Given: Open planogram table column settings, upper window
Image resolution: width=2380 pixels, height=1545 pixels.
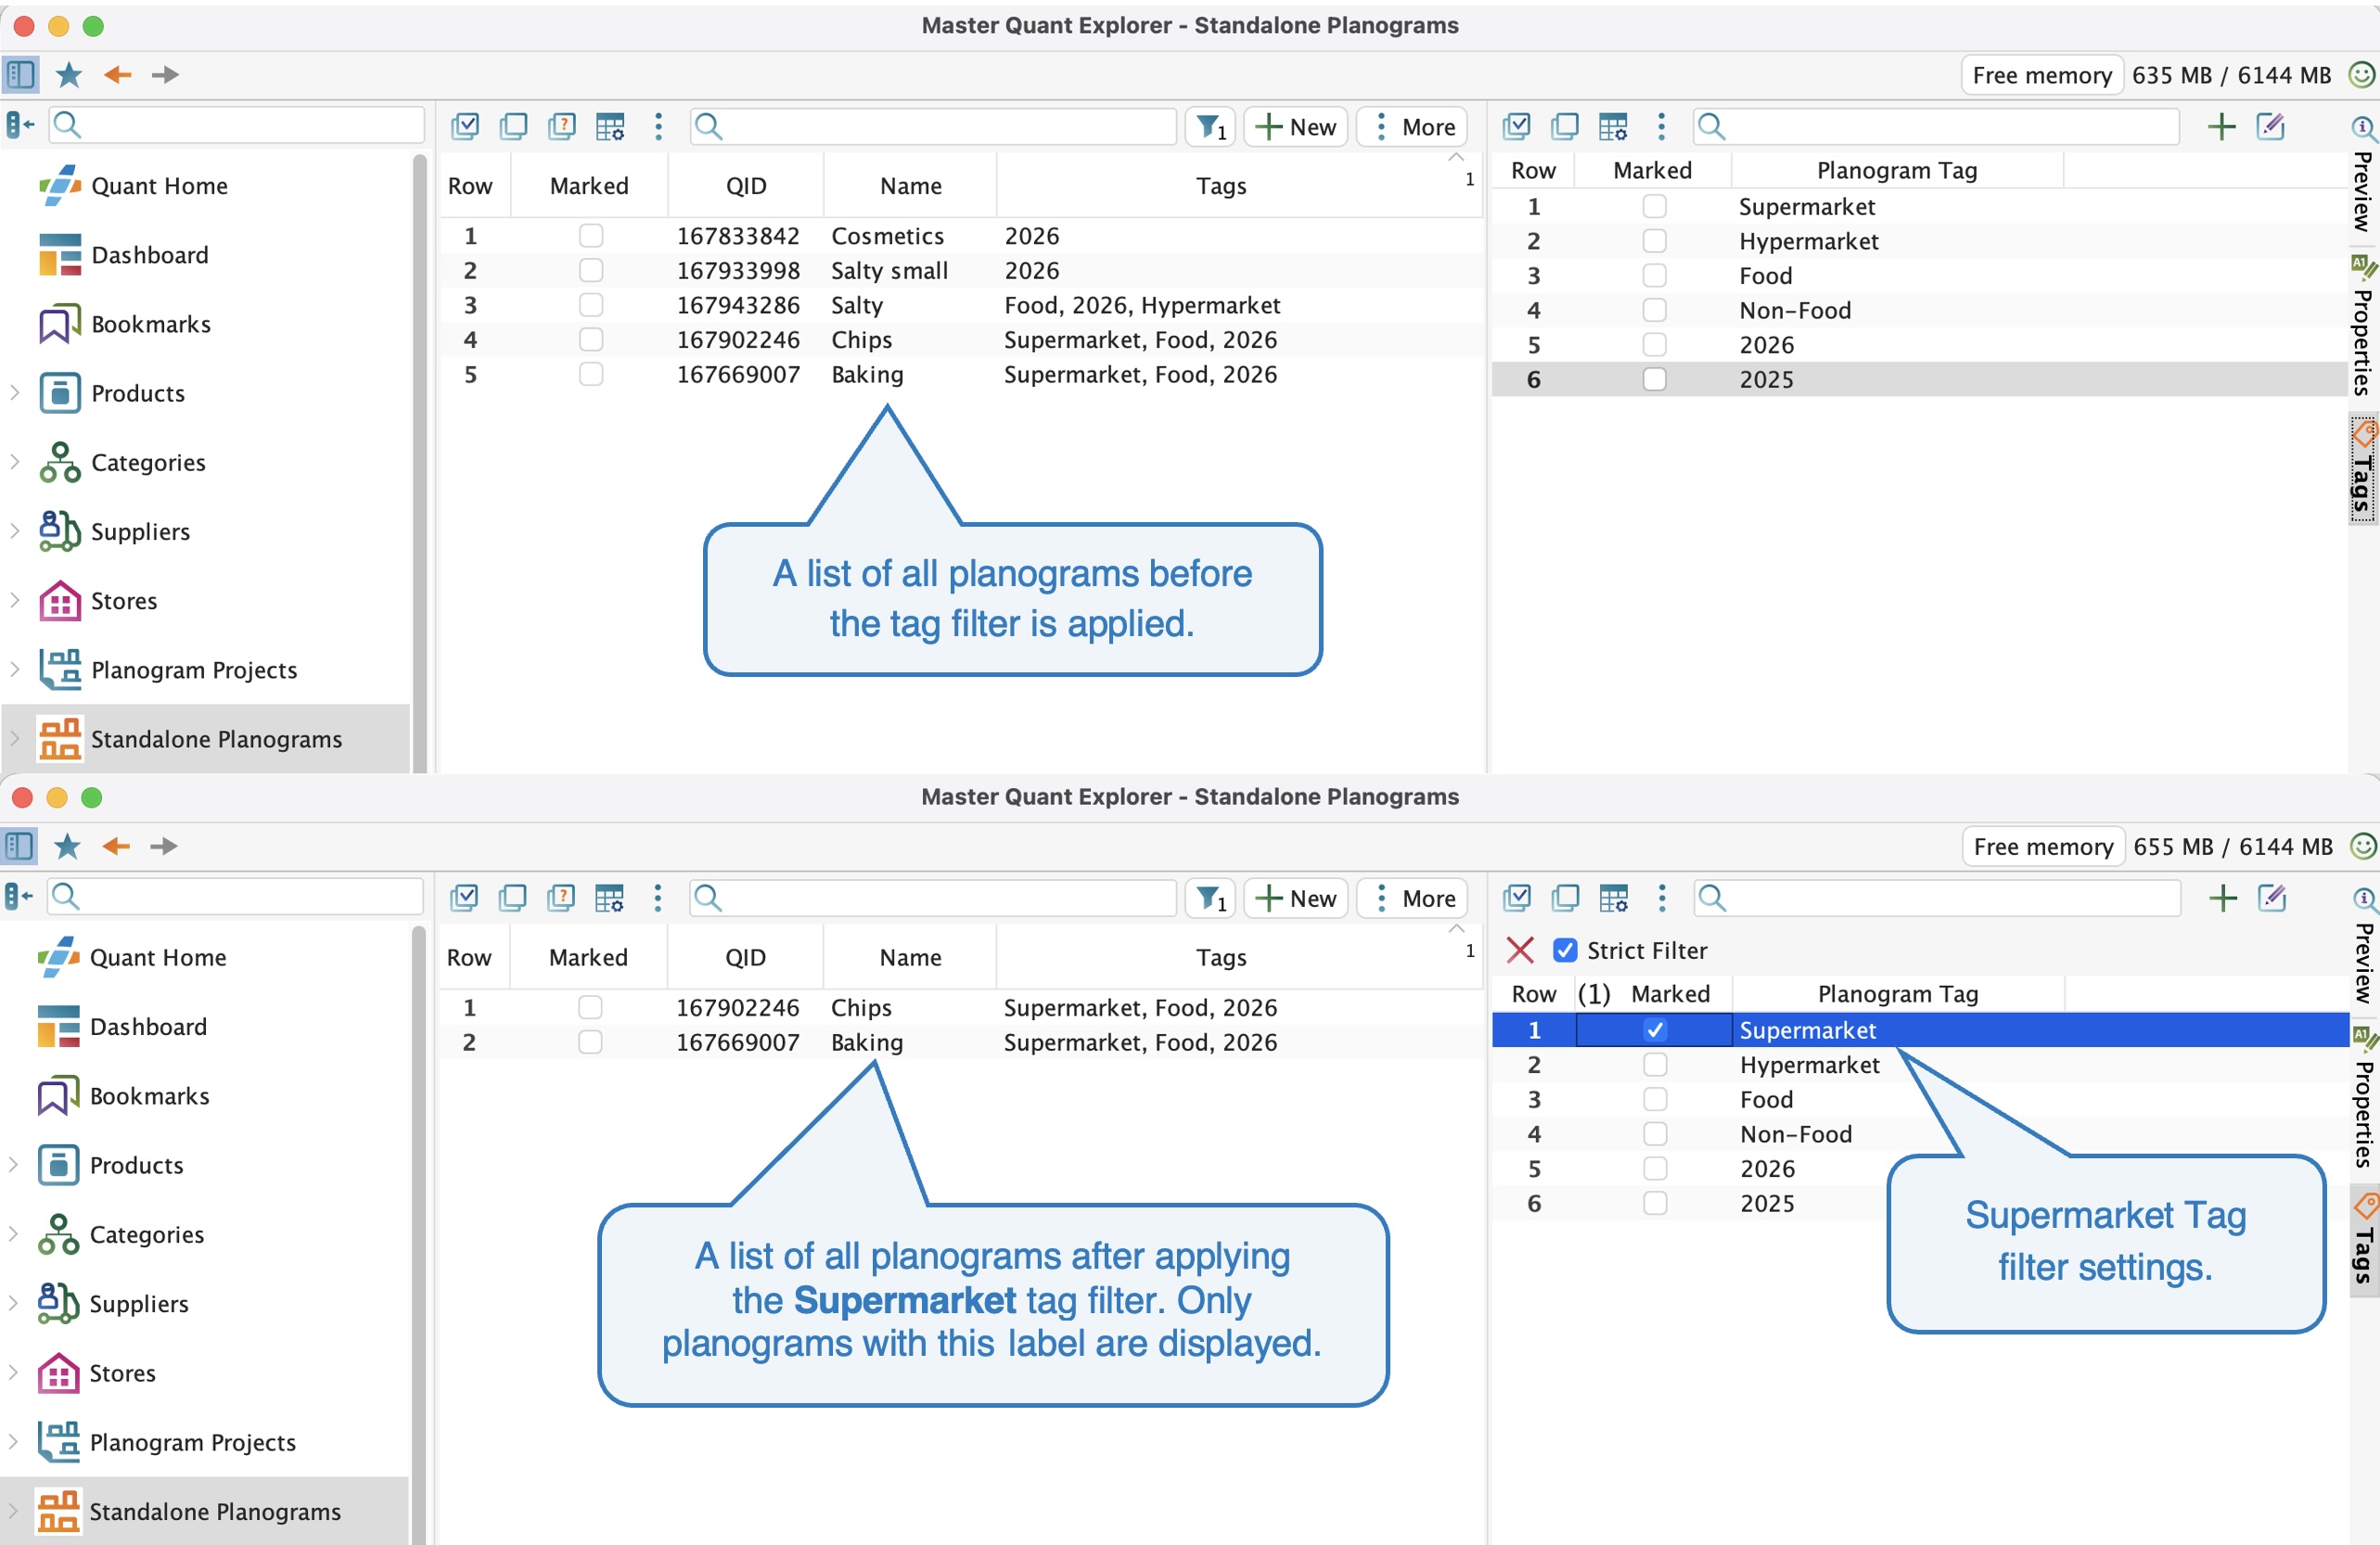Looking at the screenshot, I should (610, 126).
